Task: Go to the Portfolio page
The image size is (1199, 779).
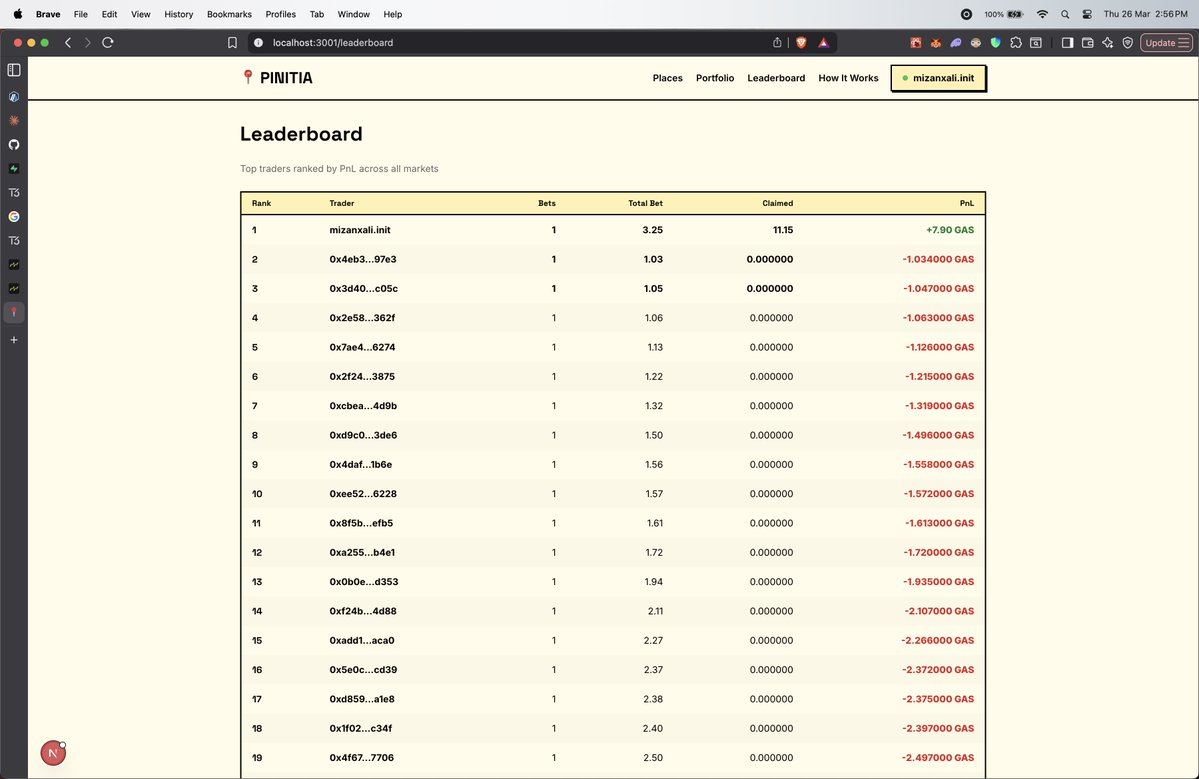Action: 715,78
